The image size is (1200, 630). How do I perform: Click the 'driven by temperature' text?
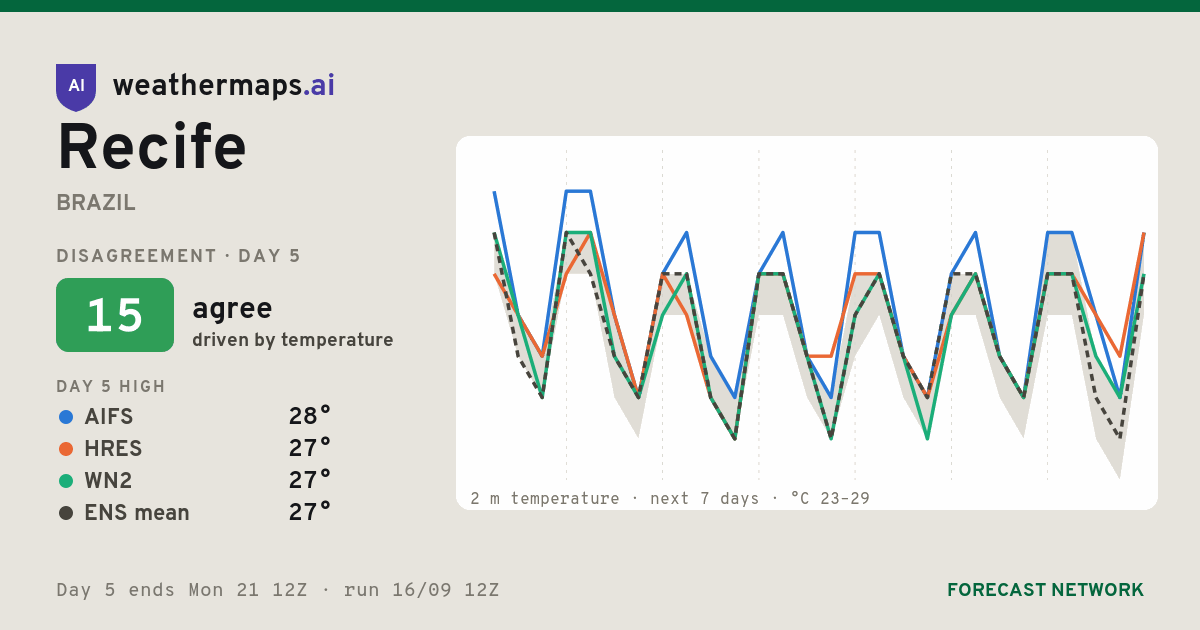point(293,340)
